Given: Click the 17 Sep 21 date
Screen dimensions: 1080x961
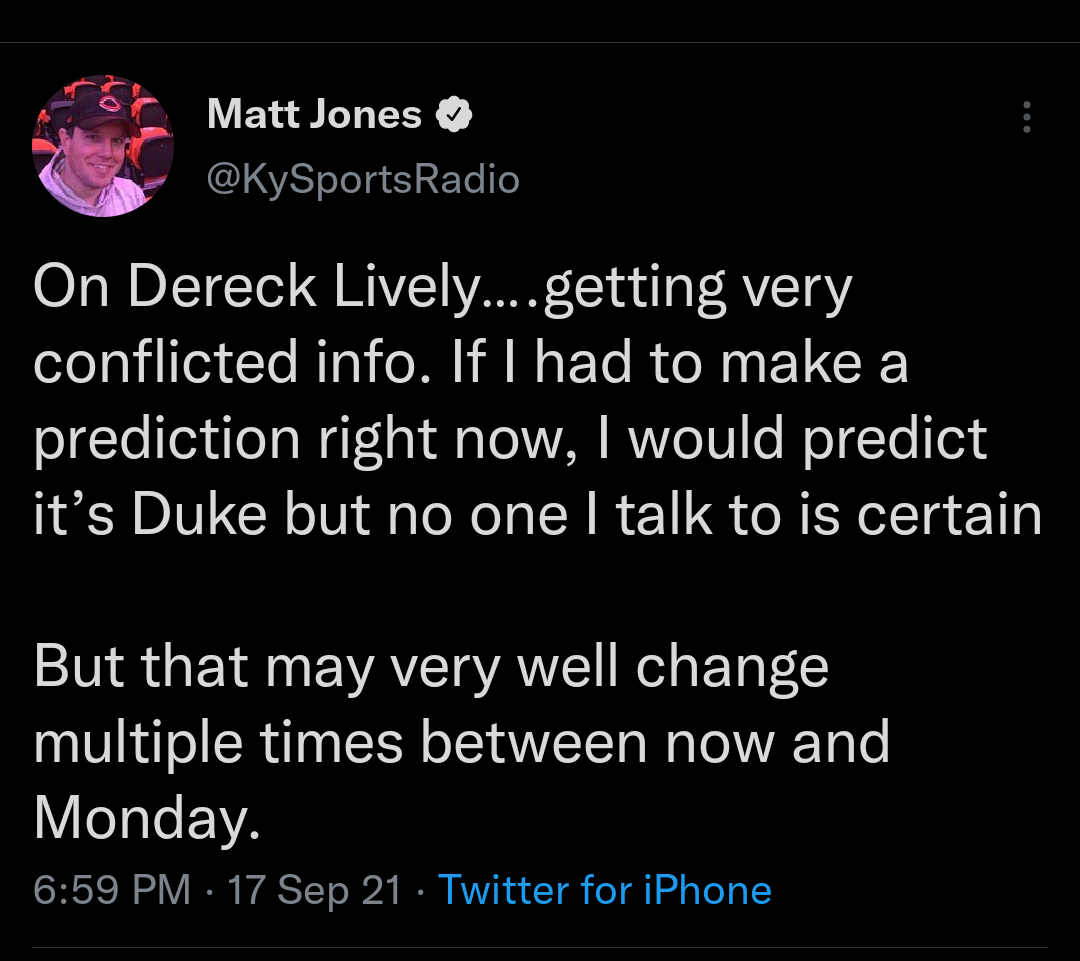Looking at the screenshot, I should point(314,889).
